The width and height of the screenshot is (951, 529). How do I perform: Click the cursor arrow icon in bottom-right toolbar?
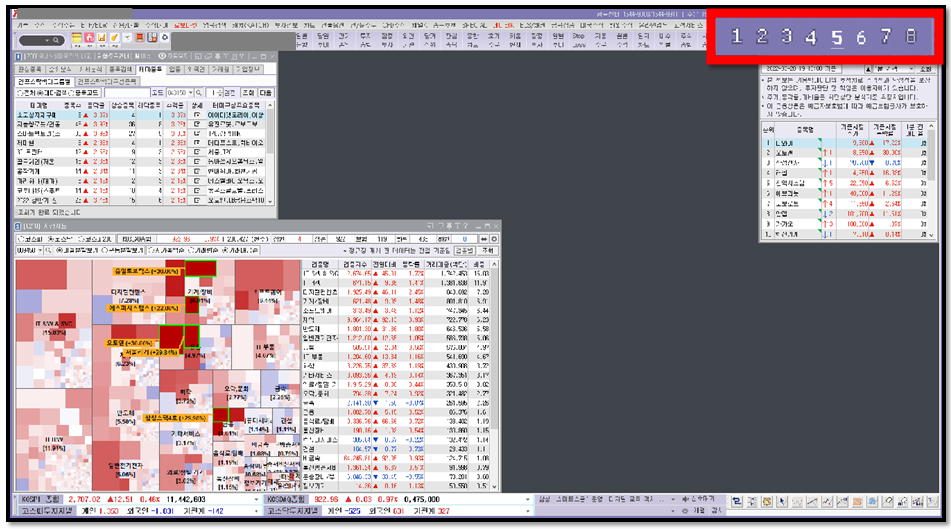pyautogui.click(x=782, y=502)
